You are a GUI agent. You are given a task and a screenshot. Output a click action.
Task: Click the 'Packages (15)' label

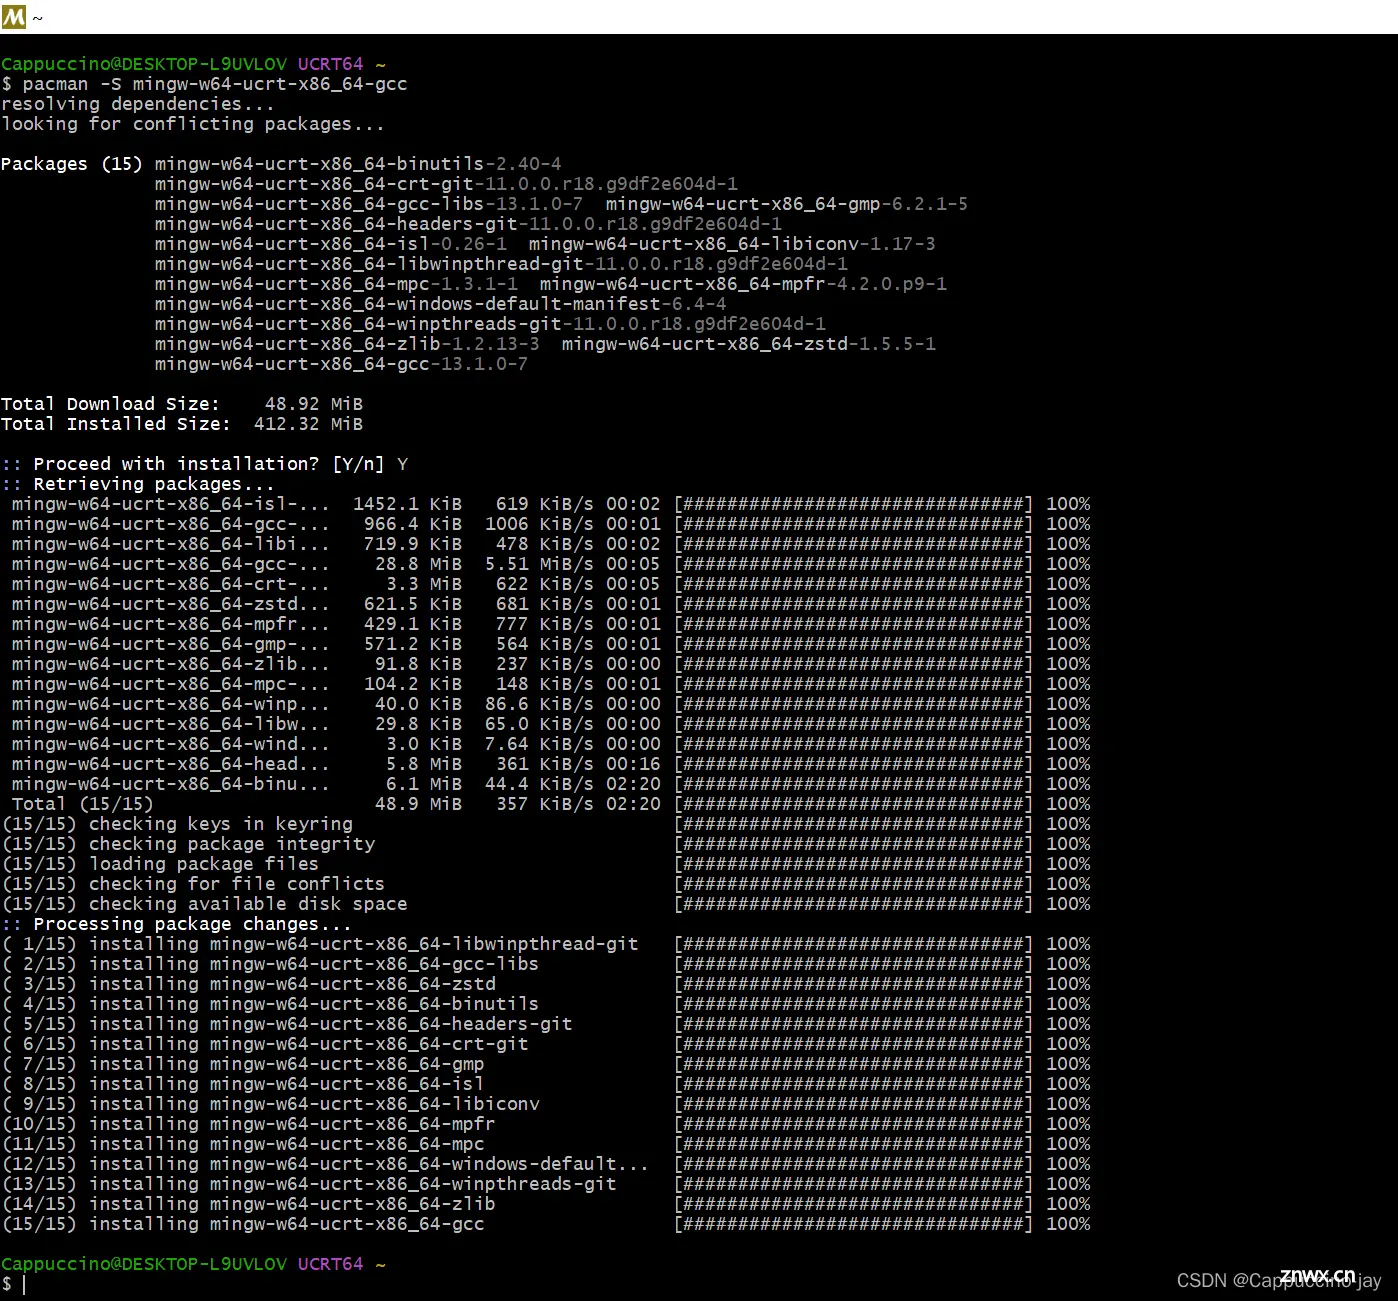tap(72, 164)
